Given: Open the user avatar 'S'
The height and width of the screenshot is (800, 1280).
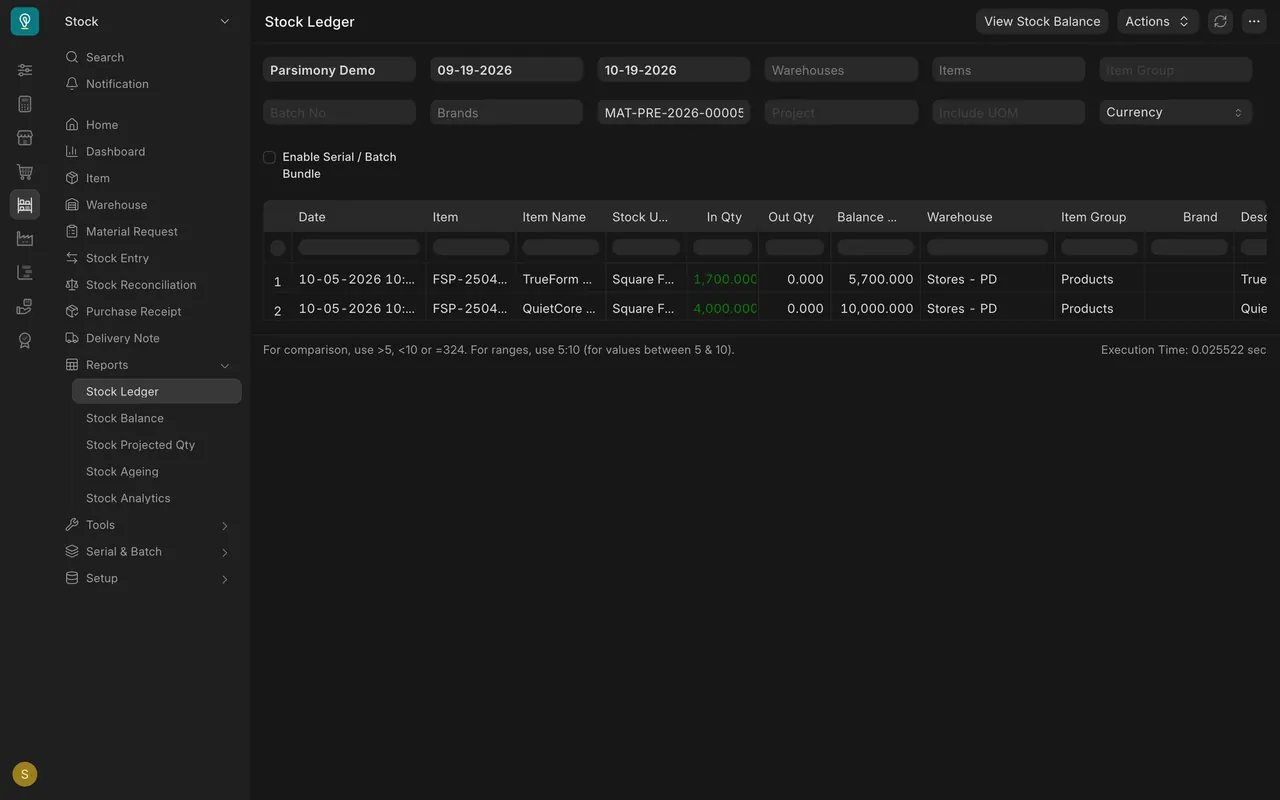Looking at the screenshot, I should 25,774.
